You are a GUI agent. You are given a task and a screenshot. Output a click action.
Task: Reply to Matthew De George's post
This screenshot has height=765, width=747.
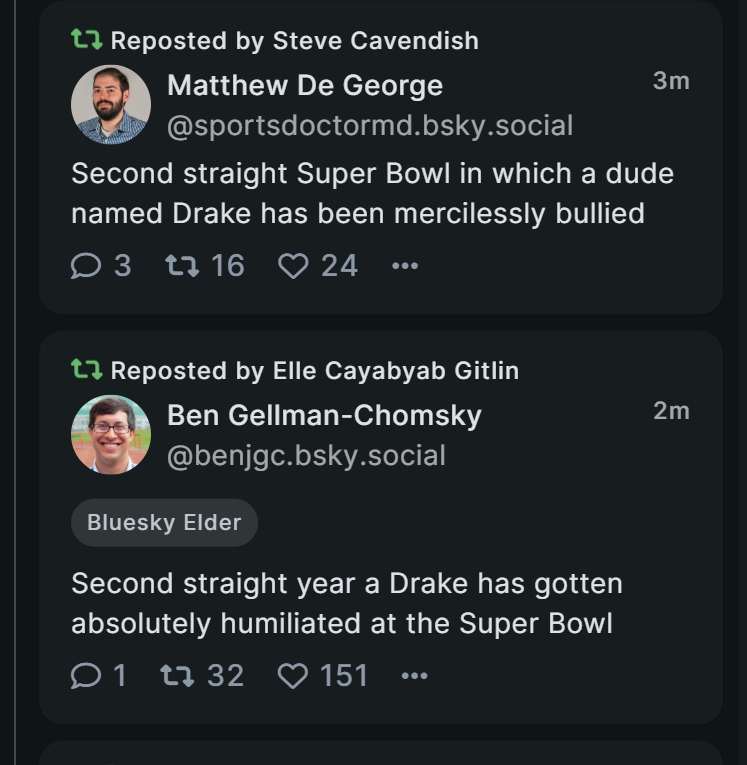[86, 266]
